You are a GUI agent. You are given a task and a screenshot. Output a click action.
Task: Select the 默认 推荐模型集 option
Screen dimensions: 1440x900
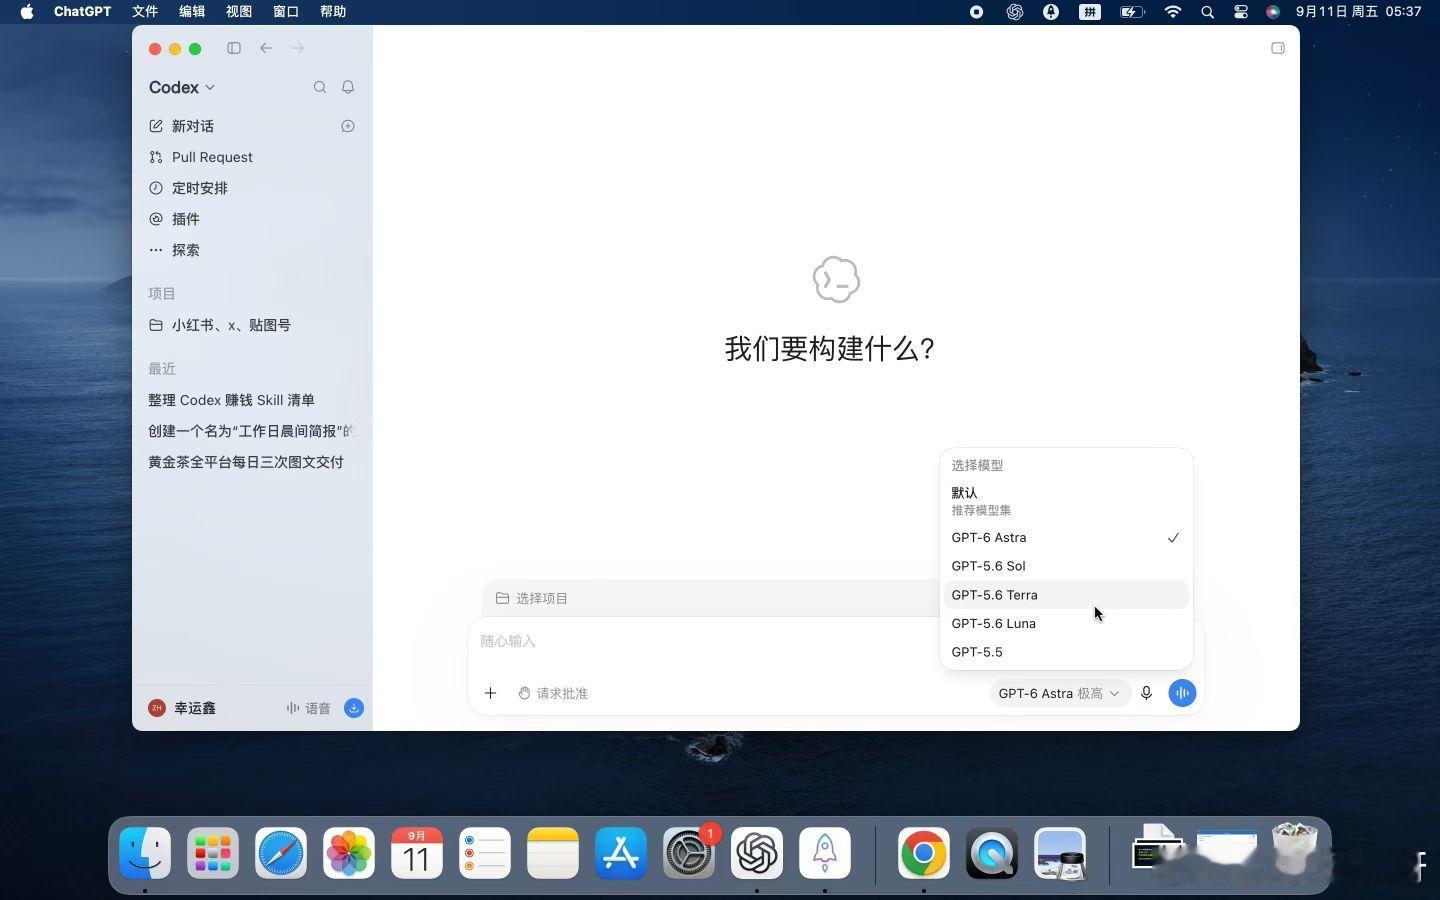pos(1066,501)
